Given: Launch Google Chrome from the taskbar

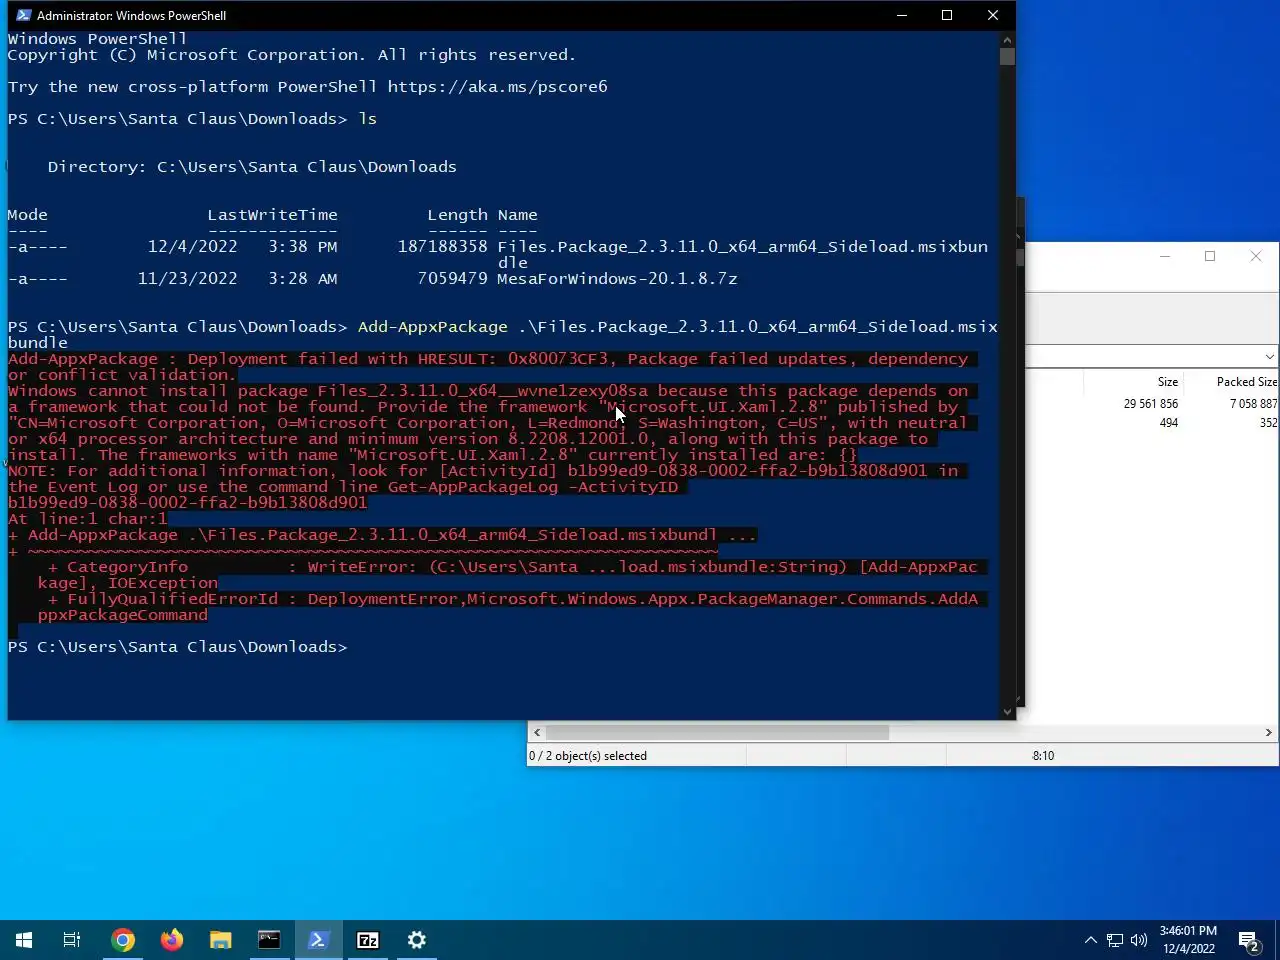Looking at the screenshot, I should click(123, 940).
